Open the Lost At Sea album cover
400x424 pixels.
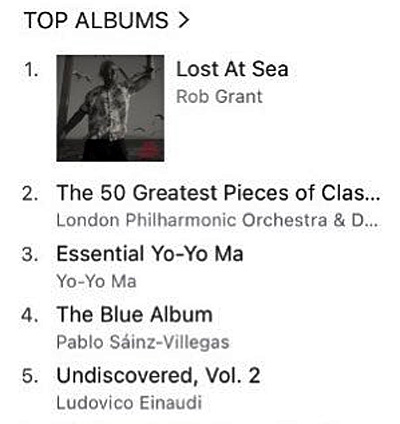tap(110, 108)
